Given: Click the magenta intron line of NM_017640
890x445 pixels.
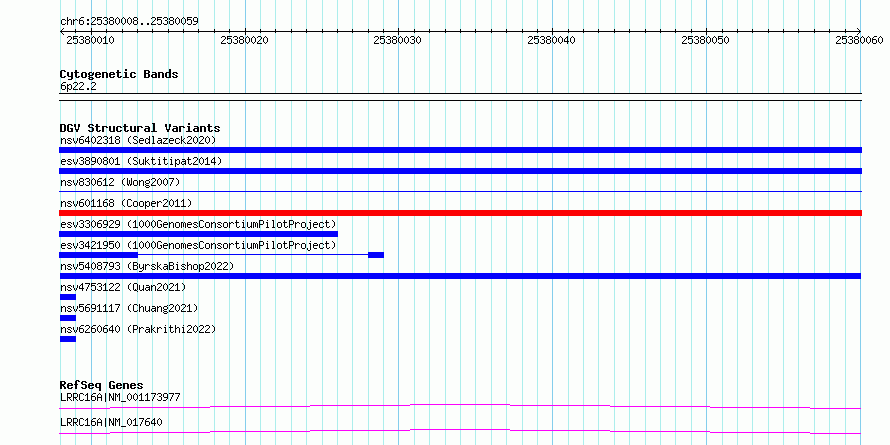Looking at the screenshot, I should (460, 431).
